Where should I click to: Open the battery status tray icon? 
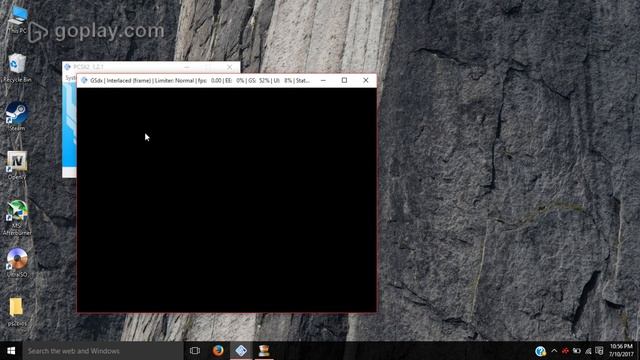coord(577,351)
